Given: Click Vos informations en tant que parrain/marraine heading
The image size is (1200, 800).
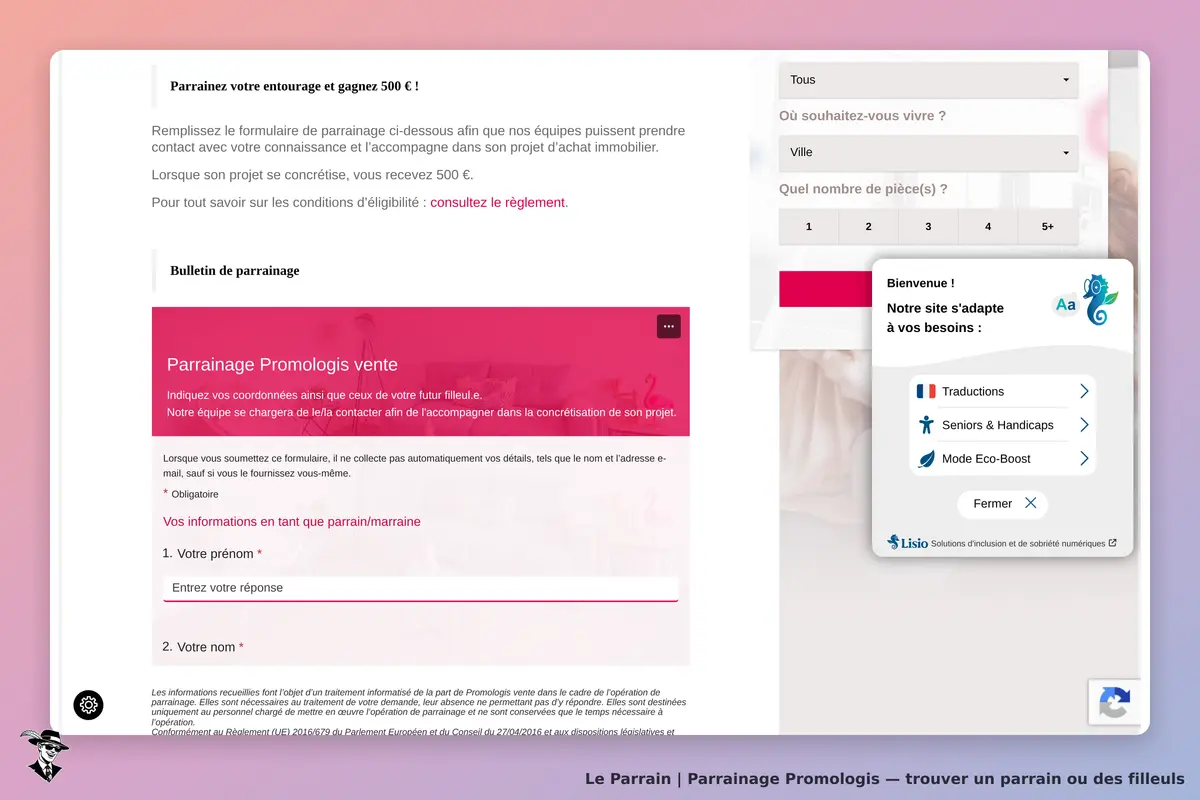Looking at the screenshot, I should pyautogui.click(x=292, y=521).
